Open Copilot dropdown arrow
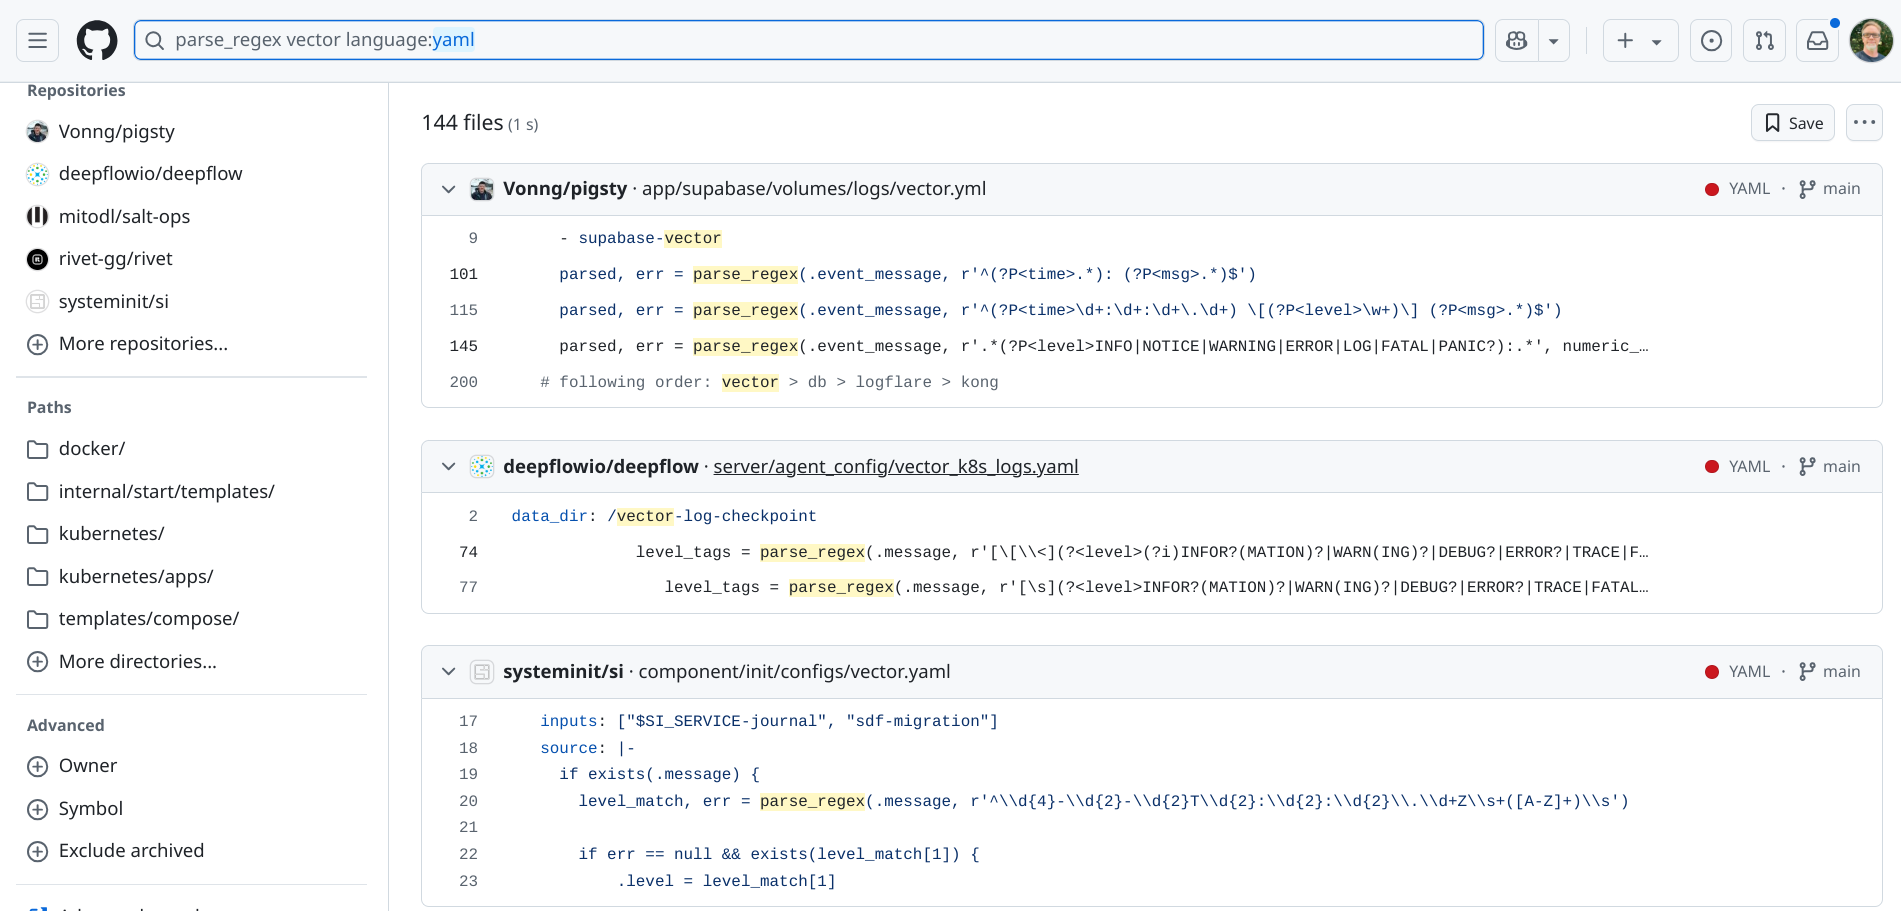This screenshot has width=1901, height=911. (1554, 41)
